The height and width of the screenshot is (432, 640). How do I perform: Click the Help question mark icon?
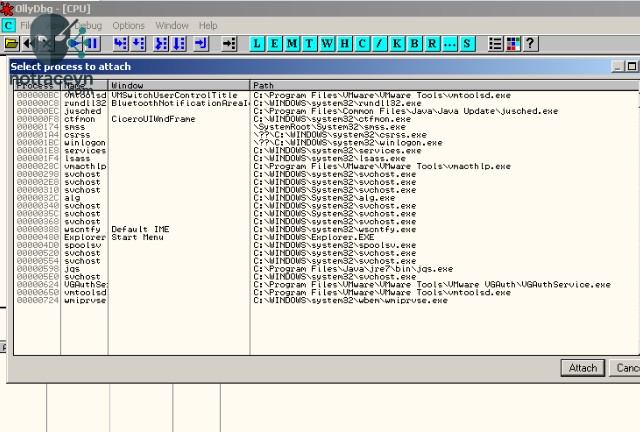(530, 44)
